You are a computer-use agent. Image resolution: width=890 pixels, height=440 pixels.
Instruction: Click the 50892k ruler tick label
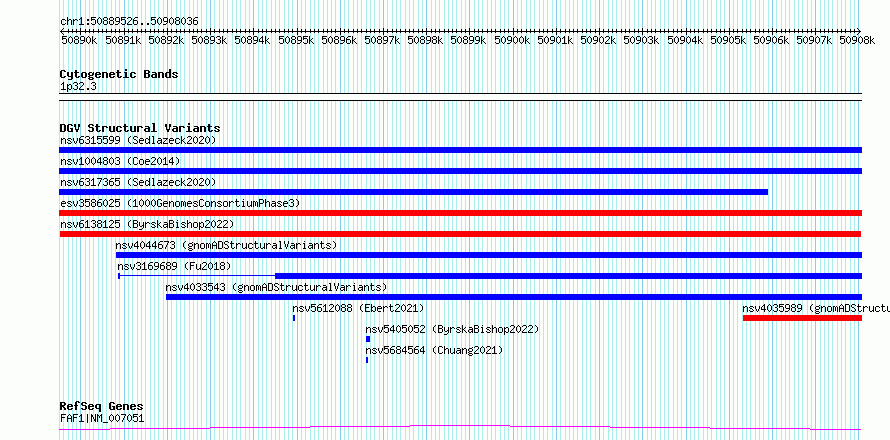(x=165, y=40)
